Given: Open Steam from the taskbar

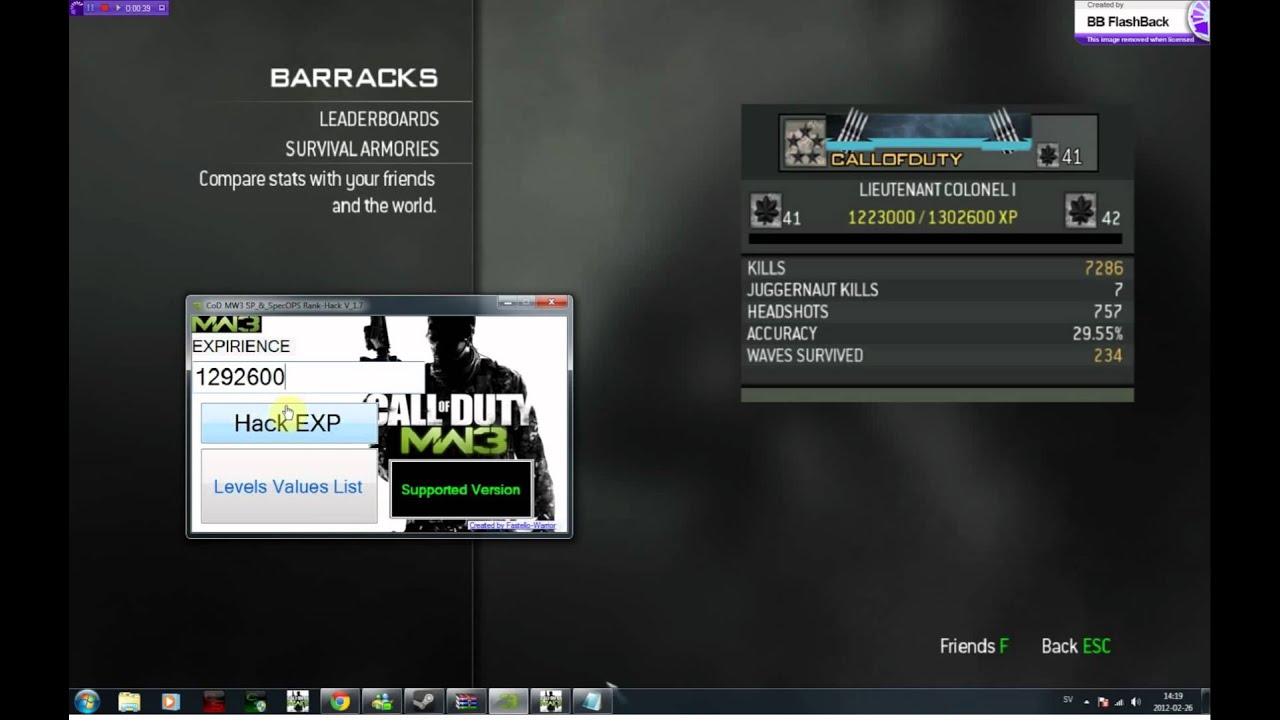Looking at the screenshot, I should pos(425,702).
